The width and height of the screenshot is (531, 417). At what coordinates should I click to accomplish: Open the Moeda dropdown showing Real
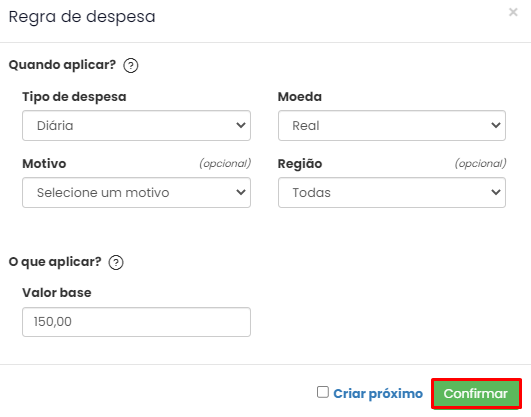coord(392,125)
